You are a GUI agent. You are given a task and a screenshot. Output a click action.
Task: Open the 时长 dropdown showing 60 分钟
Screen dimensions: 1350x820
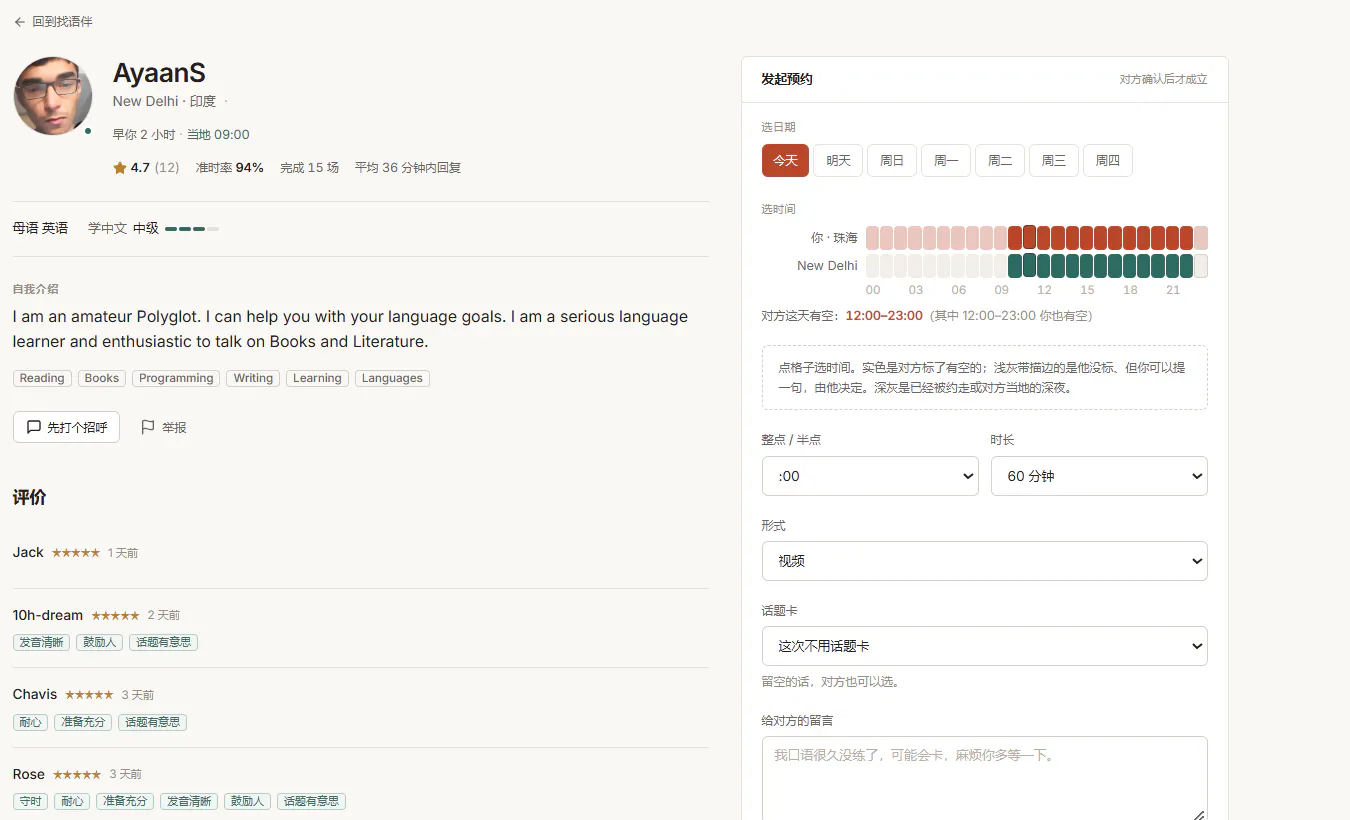click(1099, 476)
